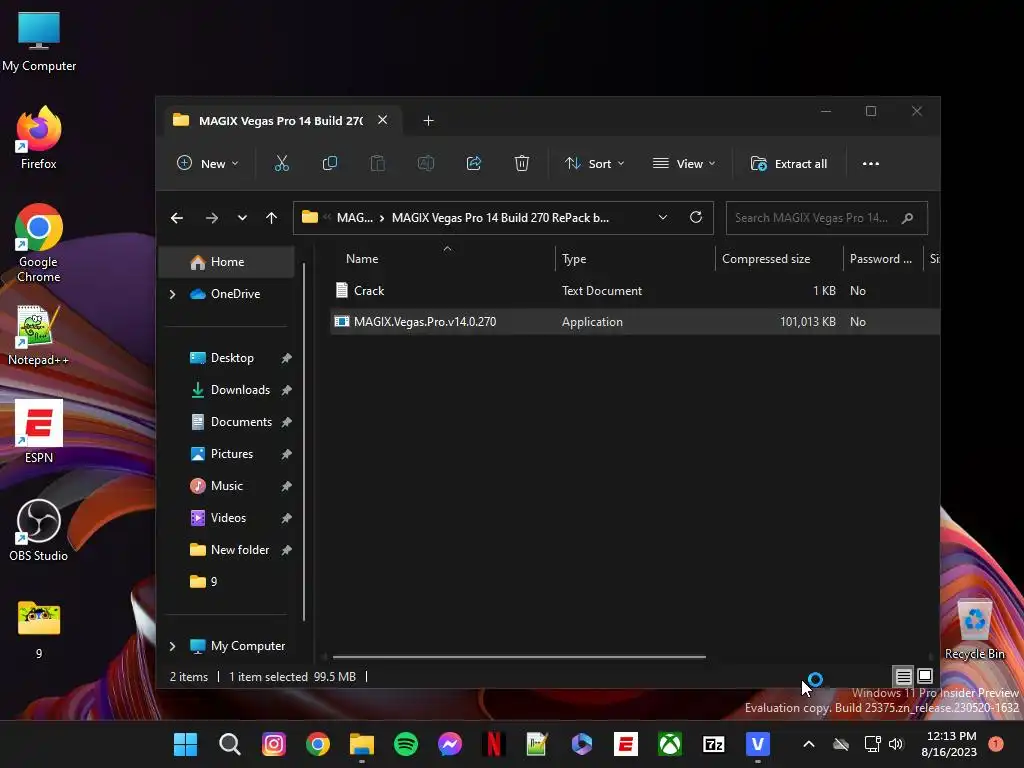The width and height of the screenshot is (1024, 768).
Task: Switch to details view layout icon
Action: [903, 677]
